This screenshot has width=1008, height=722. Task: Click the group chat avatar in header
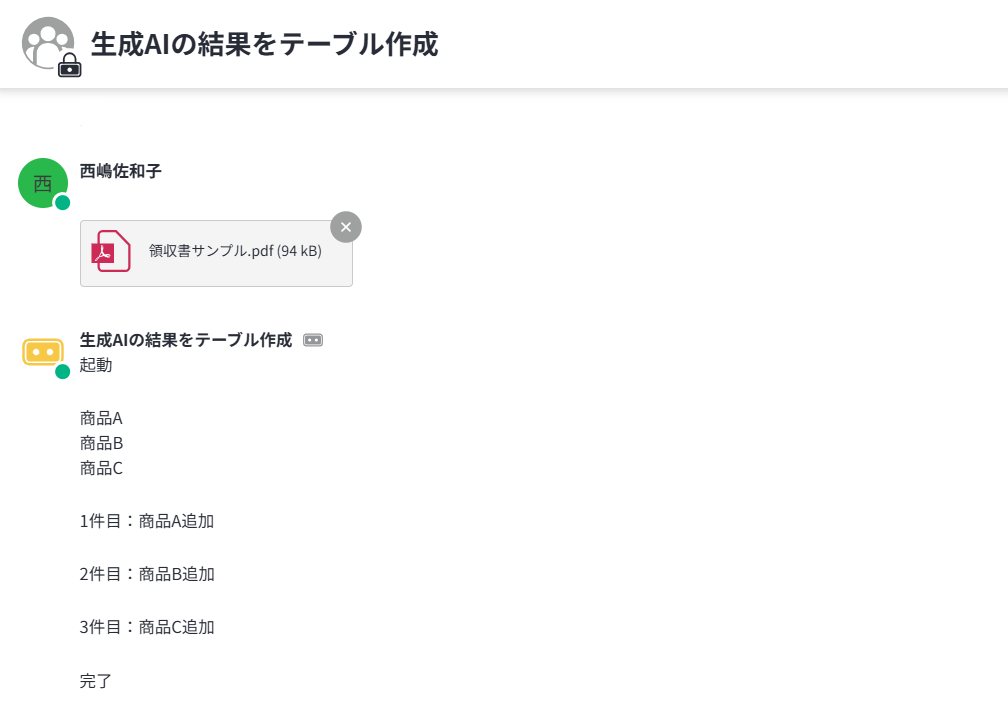47,42
